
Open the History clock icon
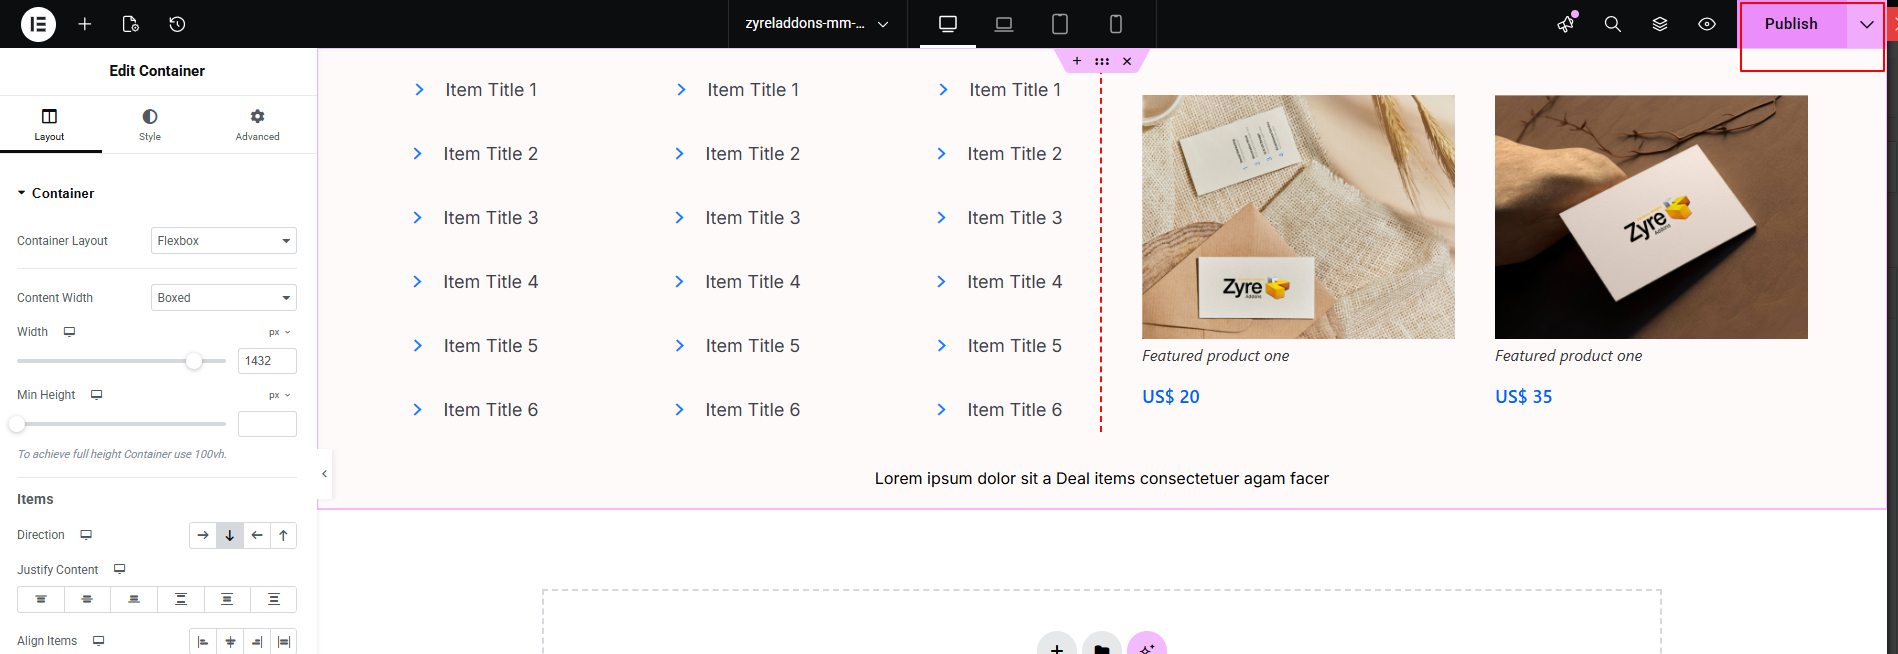[x=177, y=24]
